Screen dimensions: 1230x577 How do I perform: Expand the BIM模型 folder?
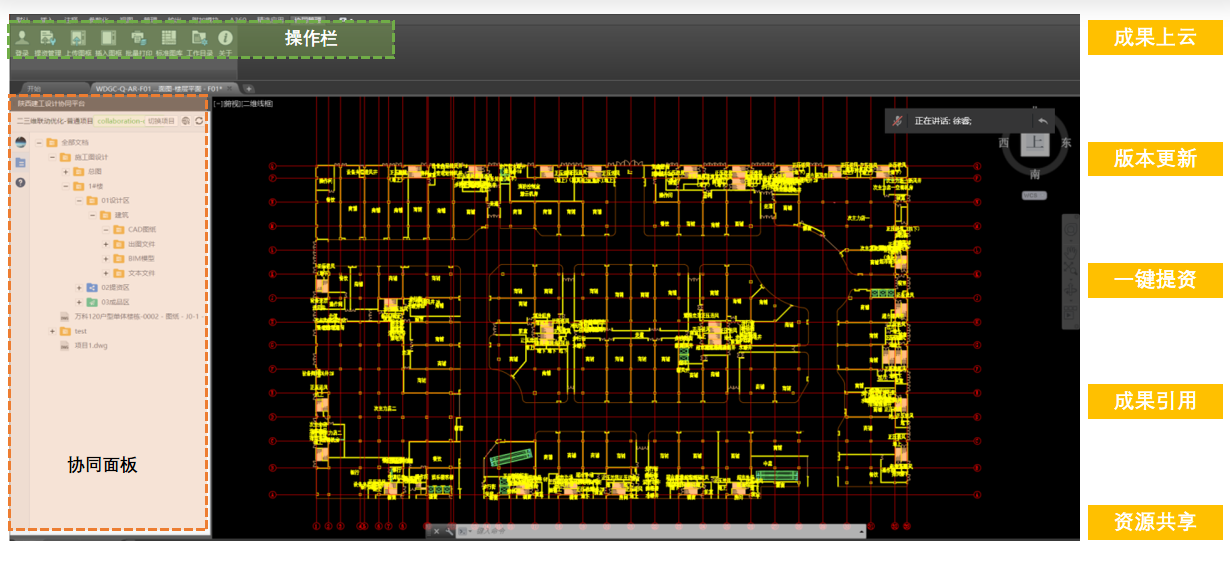(x=105, y=259)
